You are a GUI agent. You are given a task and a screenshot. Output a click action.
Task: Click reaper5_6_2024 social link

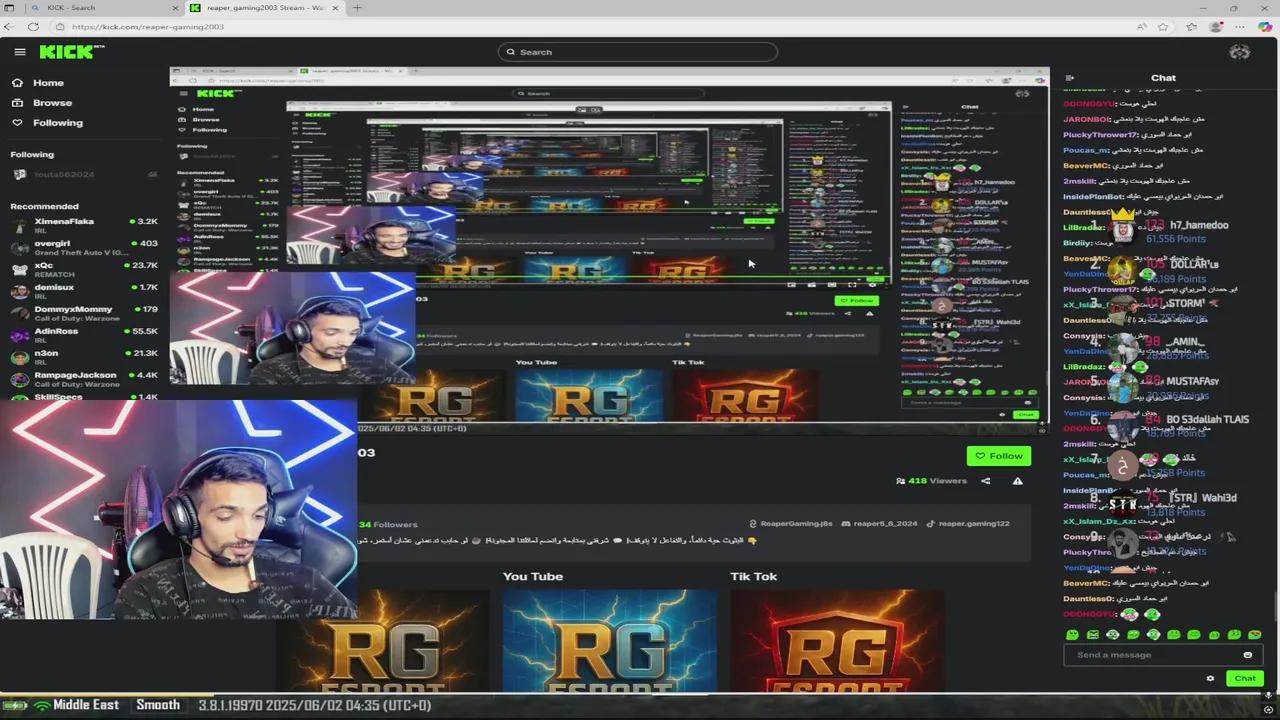[879, 524]
